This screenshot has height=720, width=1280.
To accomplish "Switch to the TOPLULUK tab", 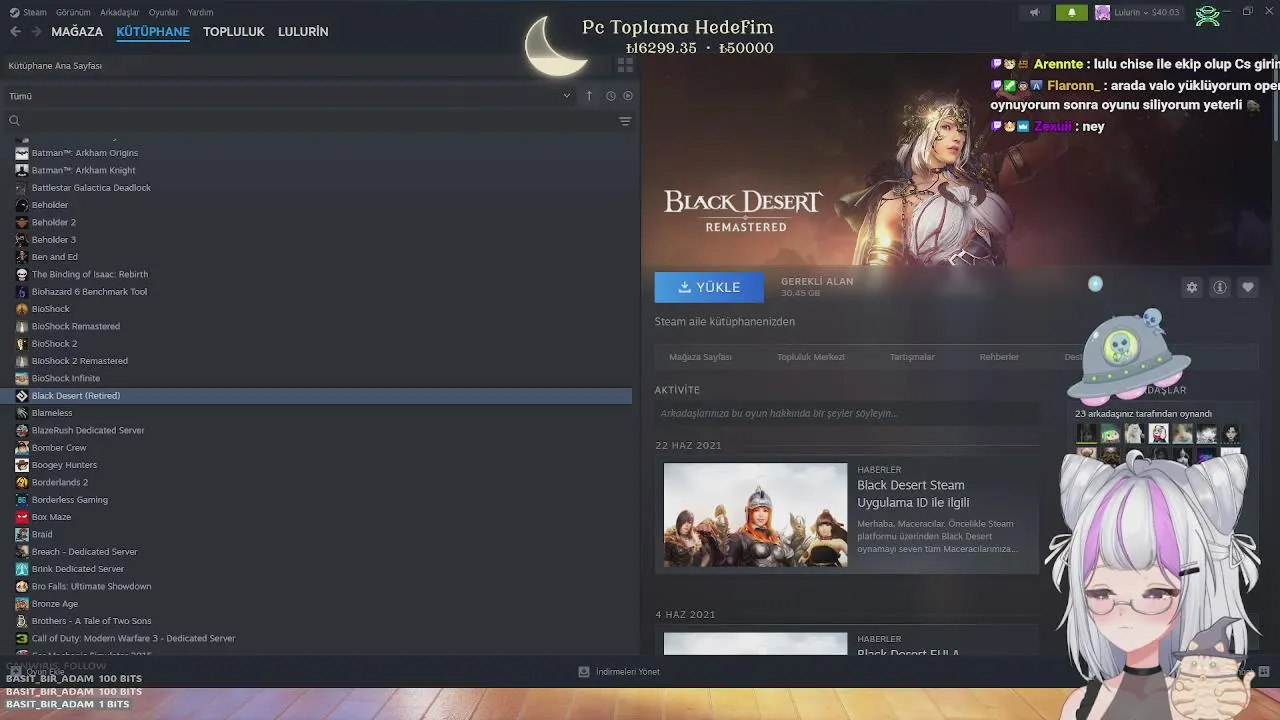I will (x=233, y=32).
